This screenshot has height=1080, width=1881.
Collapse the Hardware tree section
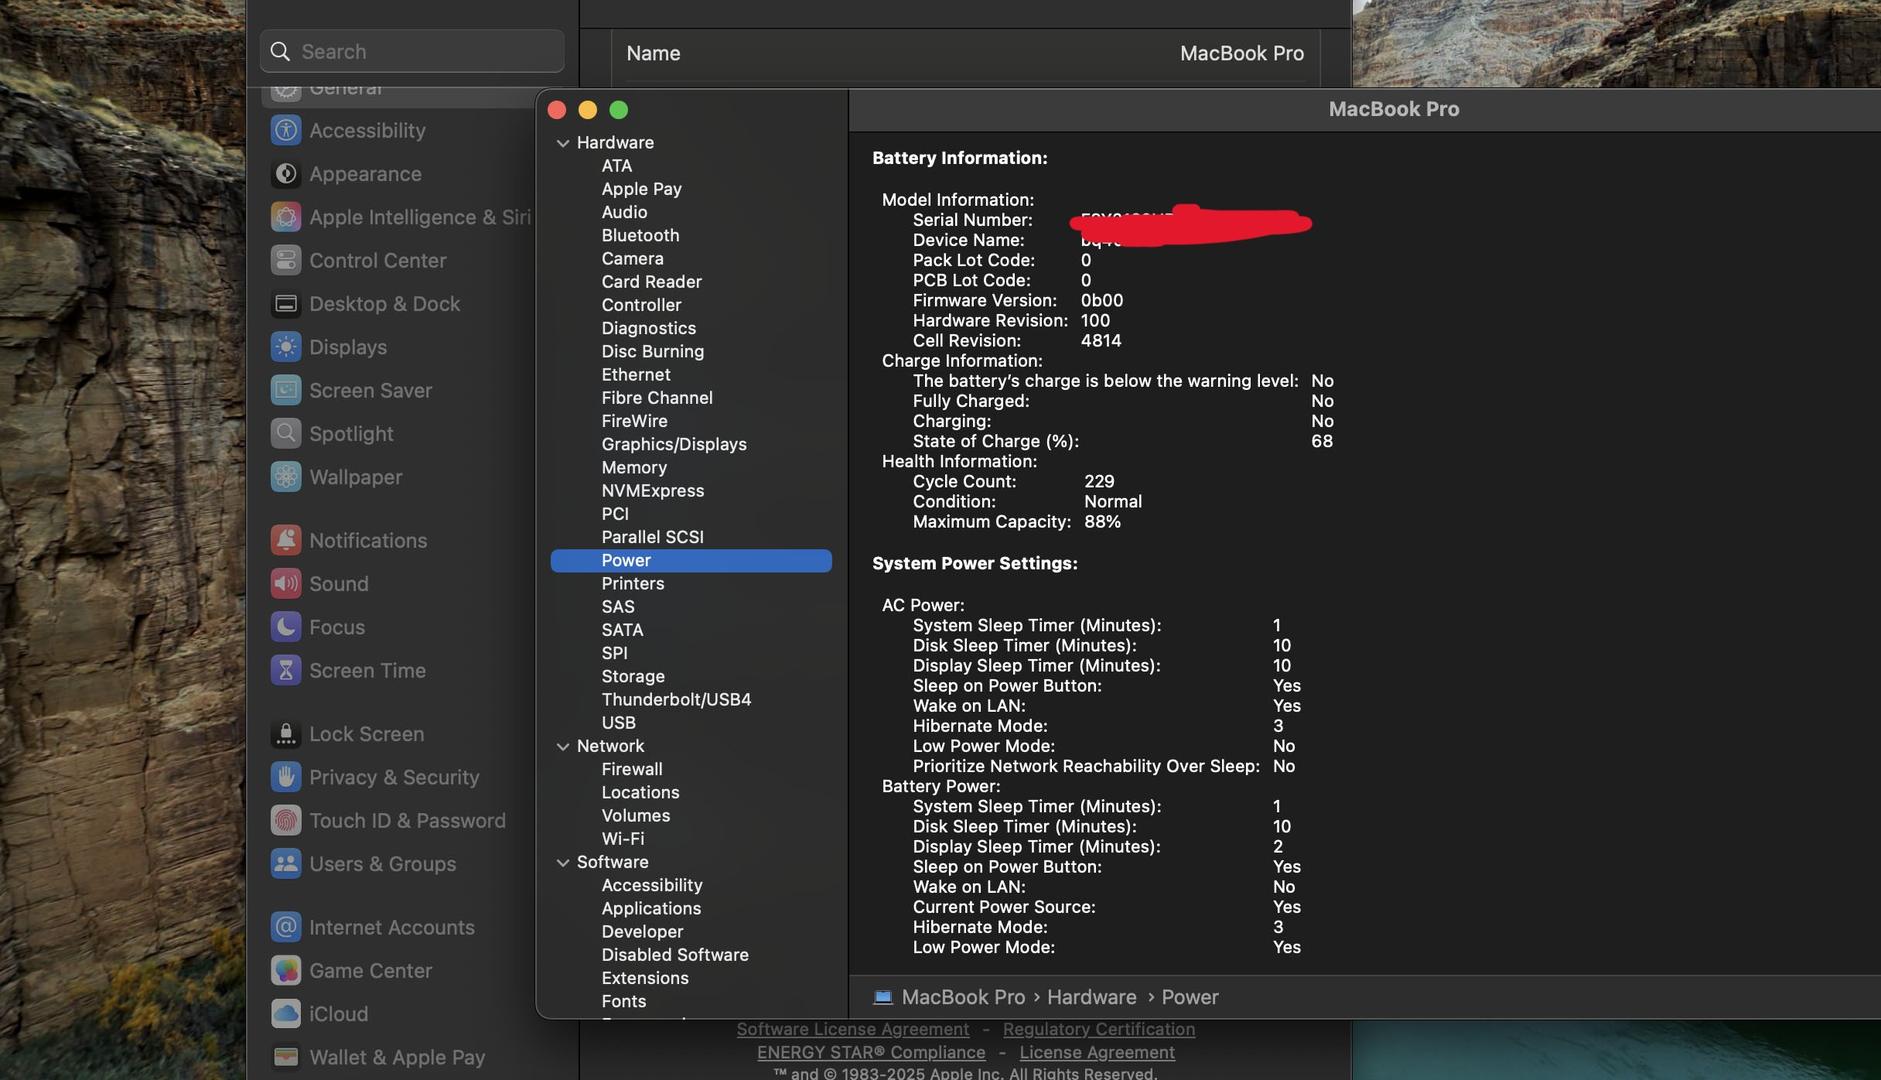click(x=563, y=143)
